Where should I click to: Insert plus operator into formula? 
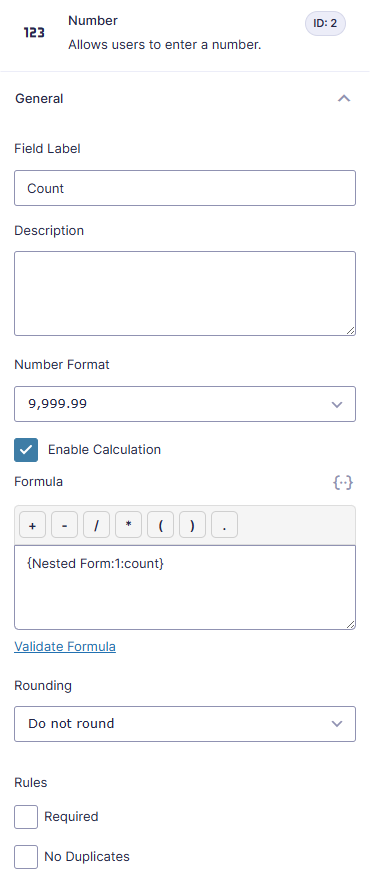pyautogui.click(x=33, y=525)
